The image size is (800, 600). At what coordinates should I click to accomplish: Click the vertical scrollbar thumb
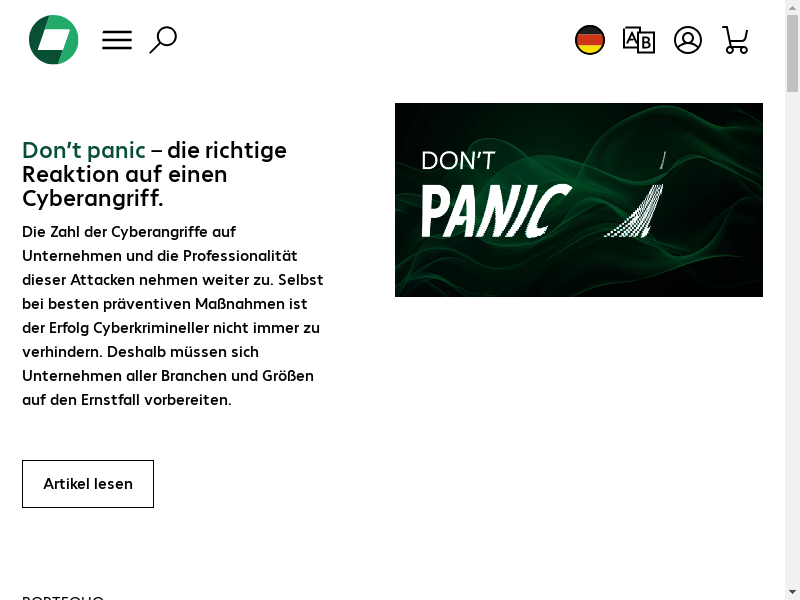792,53
